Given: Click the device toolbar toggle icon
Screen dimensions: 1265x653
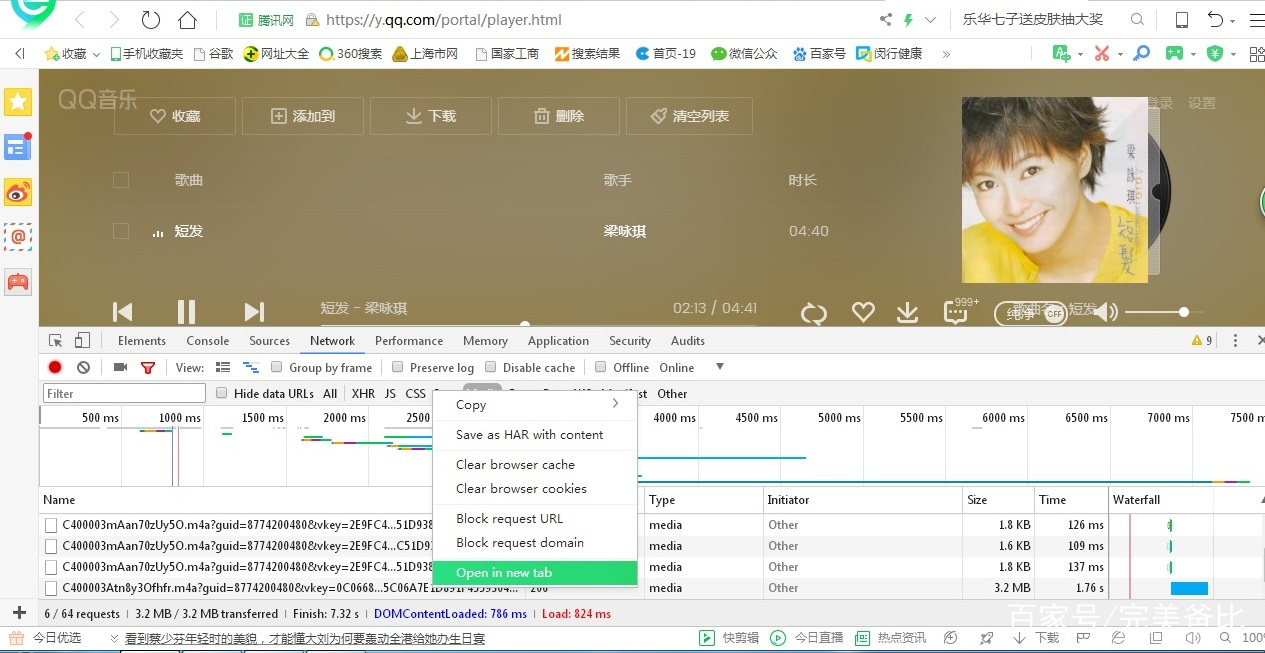Looking at the screenshot, I should click(82, 340).
